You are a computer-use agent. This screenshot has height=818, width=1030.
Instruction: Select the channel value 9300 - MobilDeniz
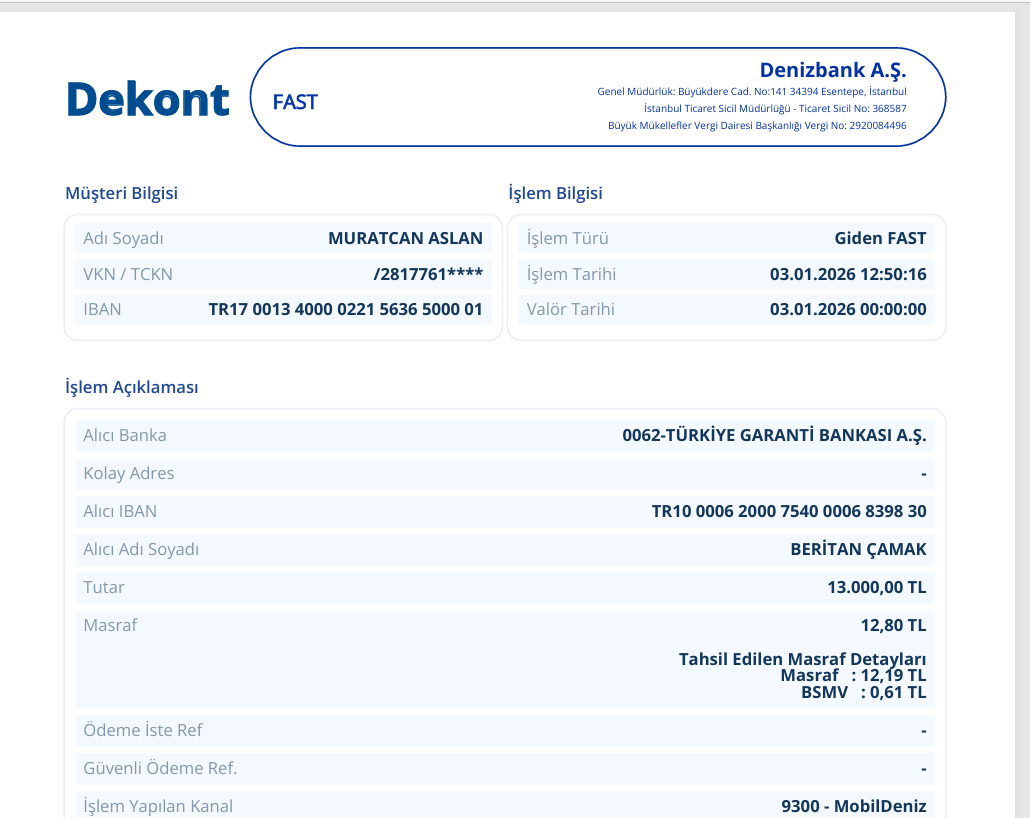point(854,806)
